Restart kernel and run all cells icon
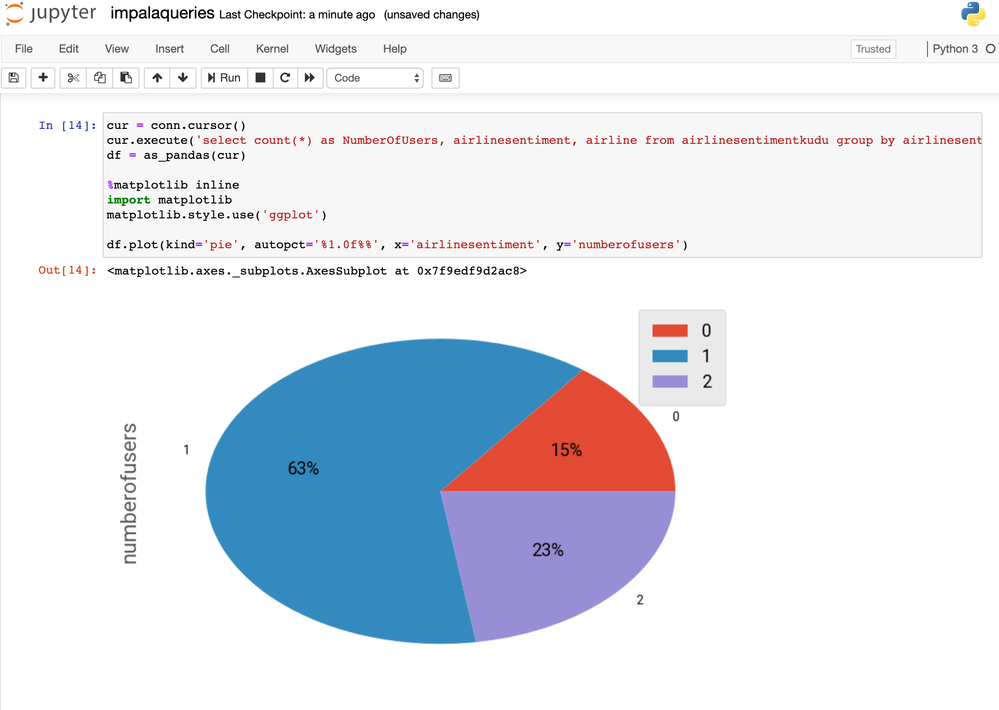Viewport: 999px width, 710px height. [x=310, y=78]
